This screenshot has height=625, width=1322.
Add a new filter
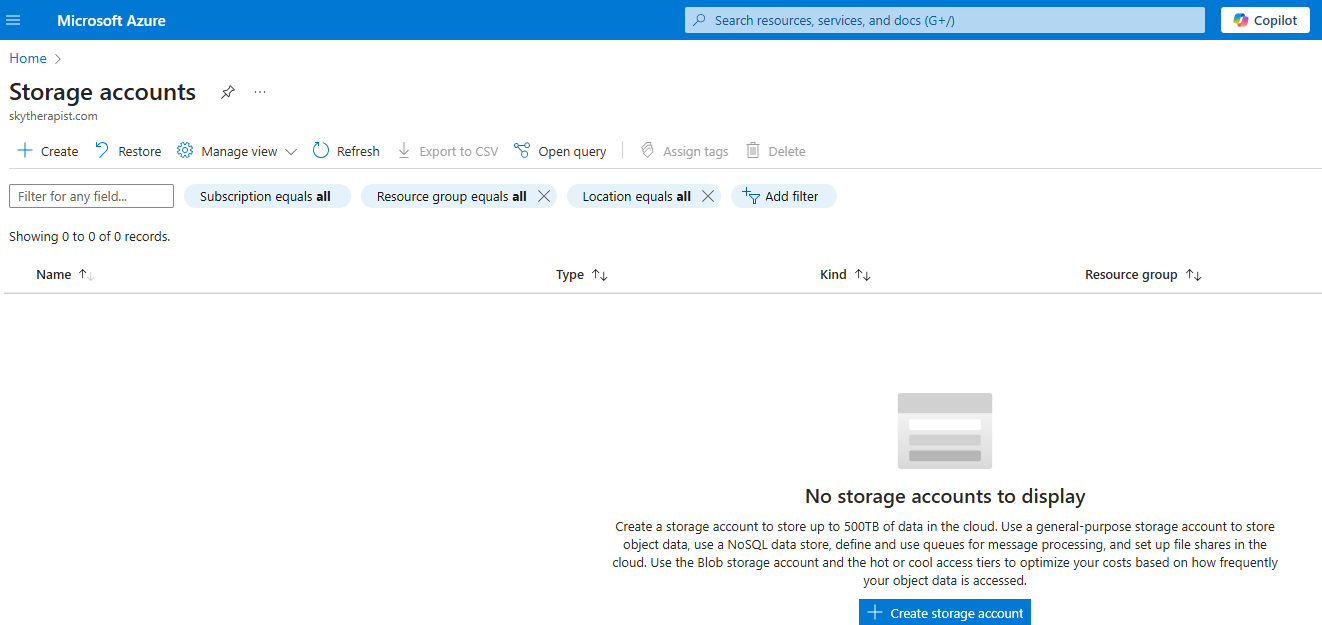pos(783,196)
